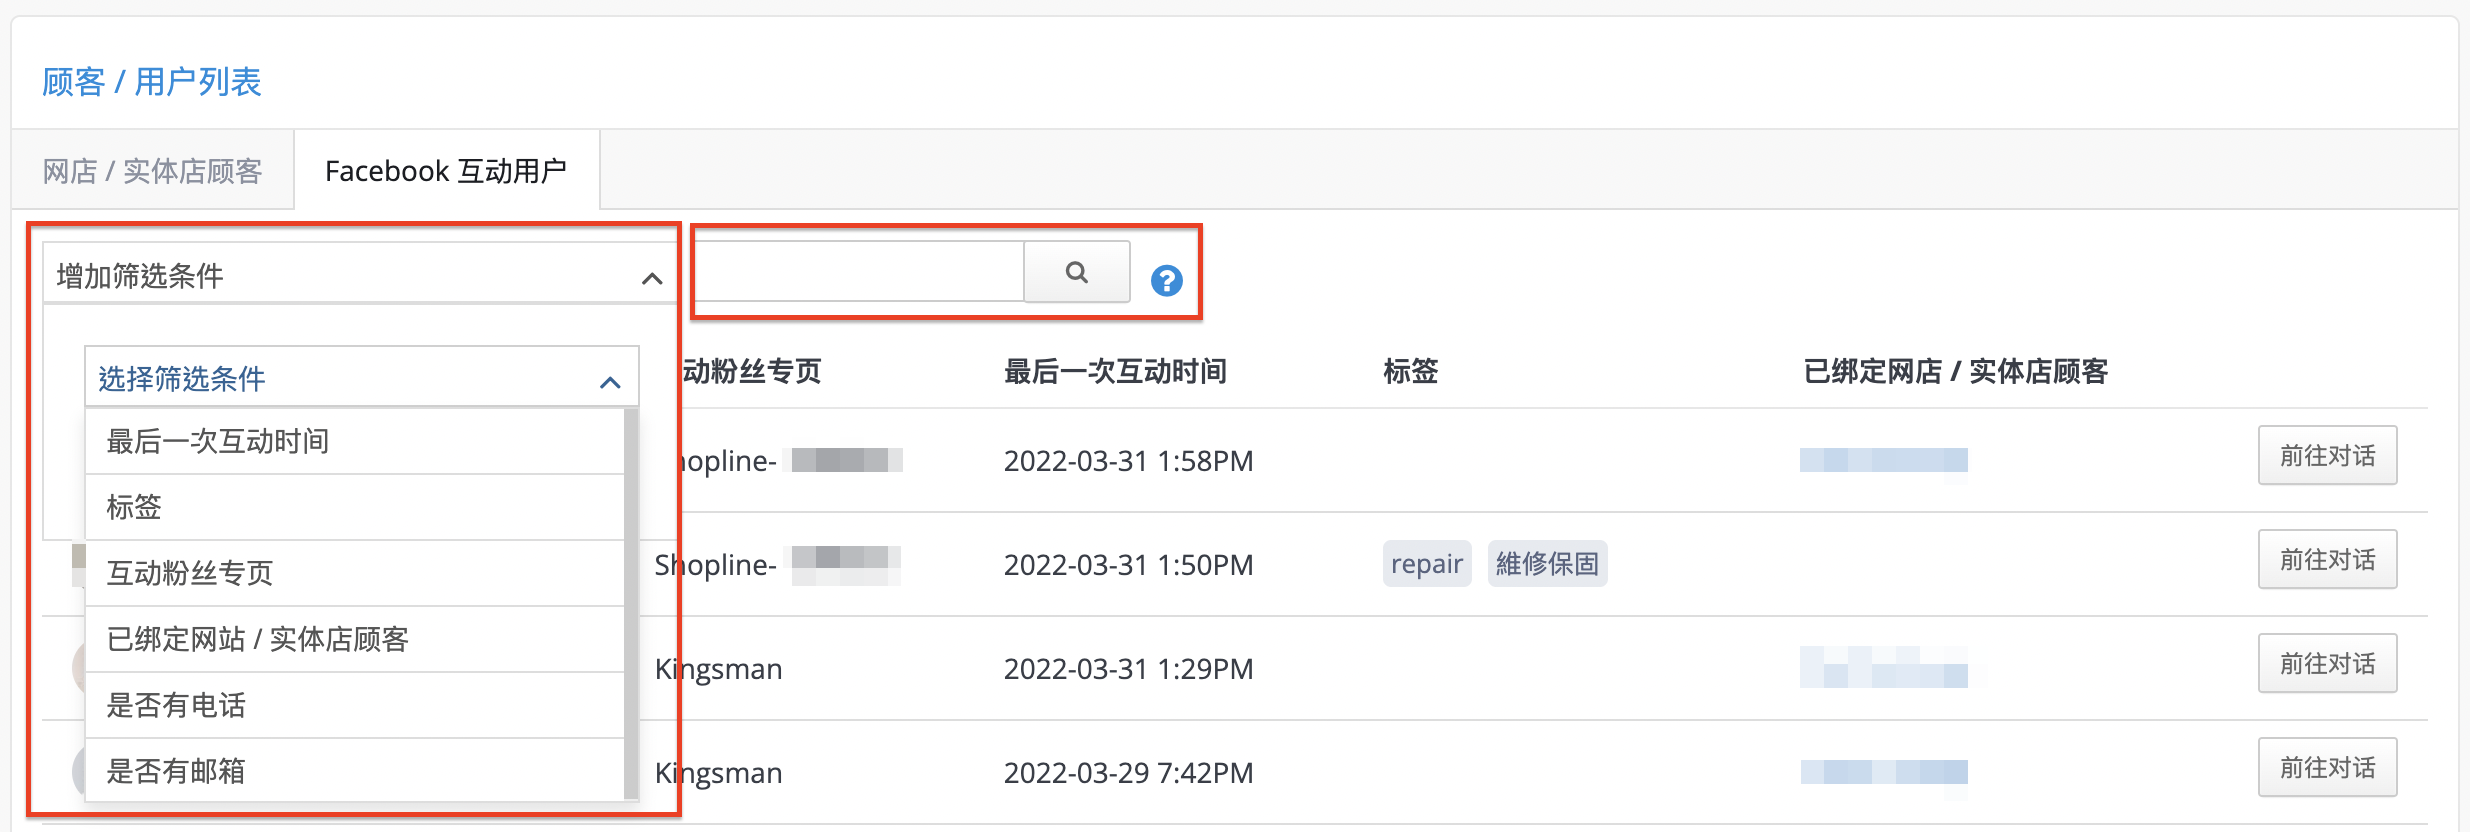
Task: Click 前往对话 for 1:58PM row
Action: [2327, 456]
